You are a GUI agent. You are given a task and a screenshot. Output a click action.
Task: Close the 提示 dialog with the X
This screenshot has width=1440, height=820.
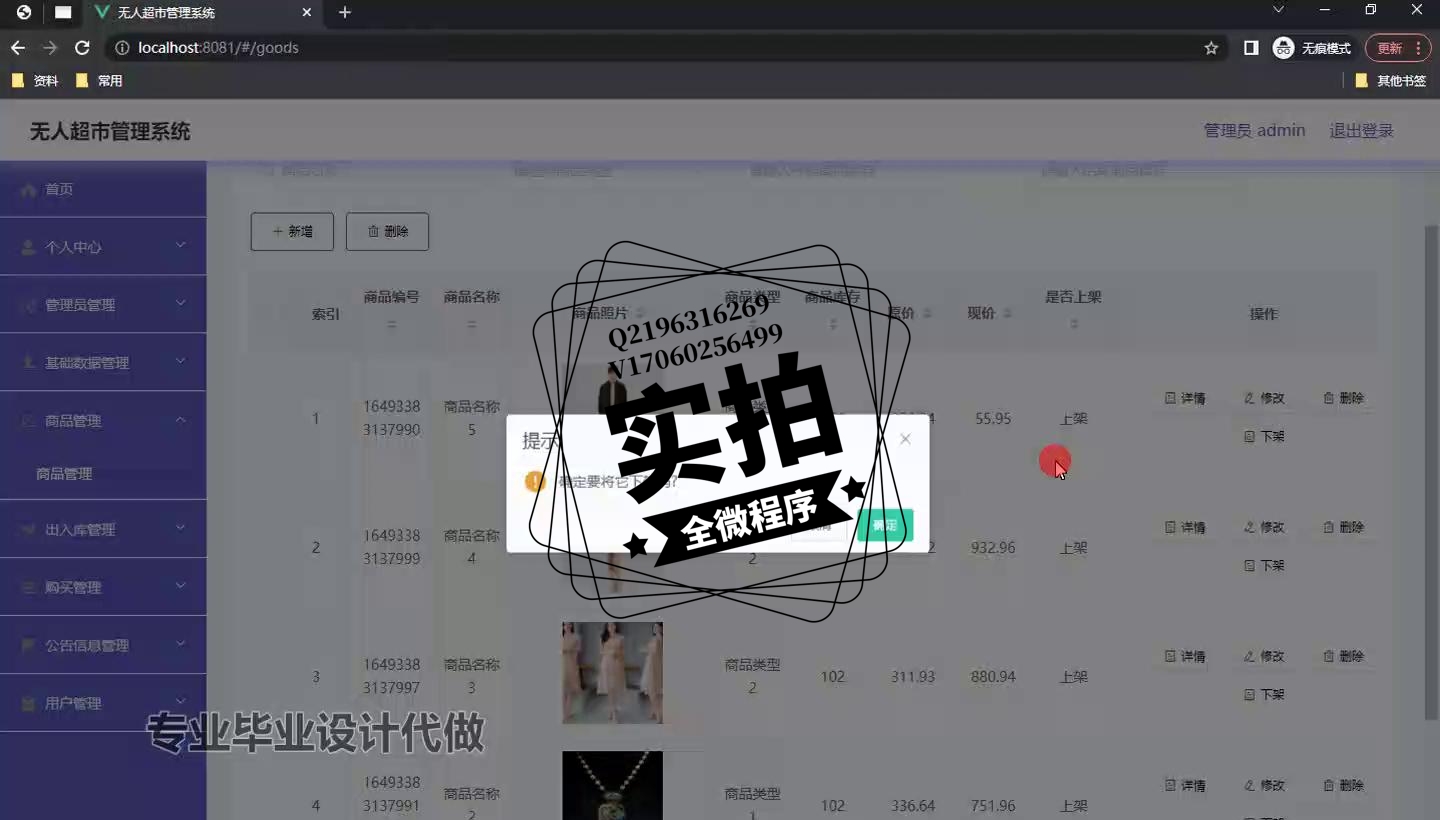905,439
